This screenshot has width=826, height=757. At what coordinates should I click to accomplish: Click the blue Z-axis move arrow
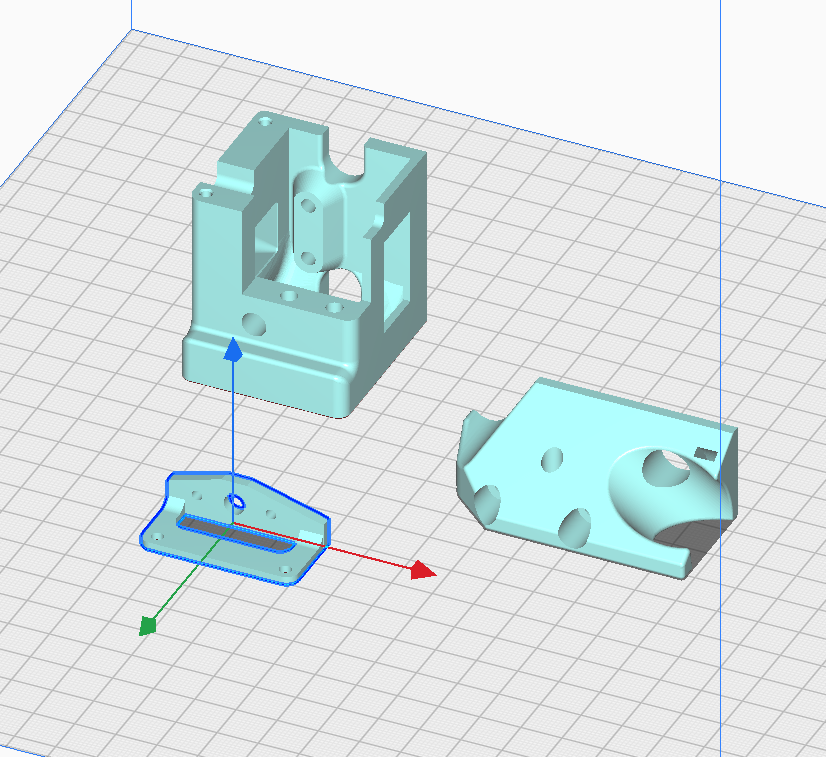[233, 350]
